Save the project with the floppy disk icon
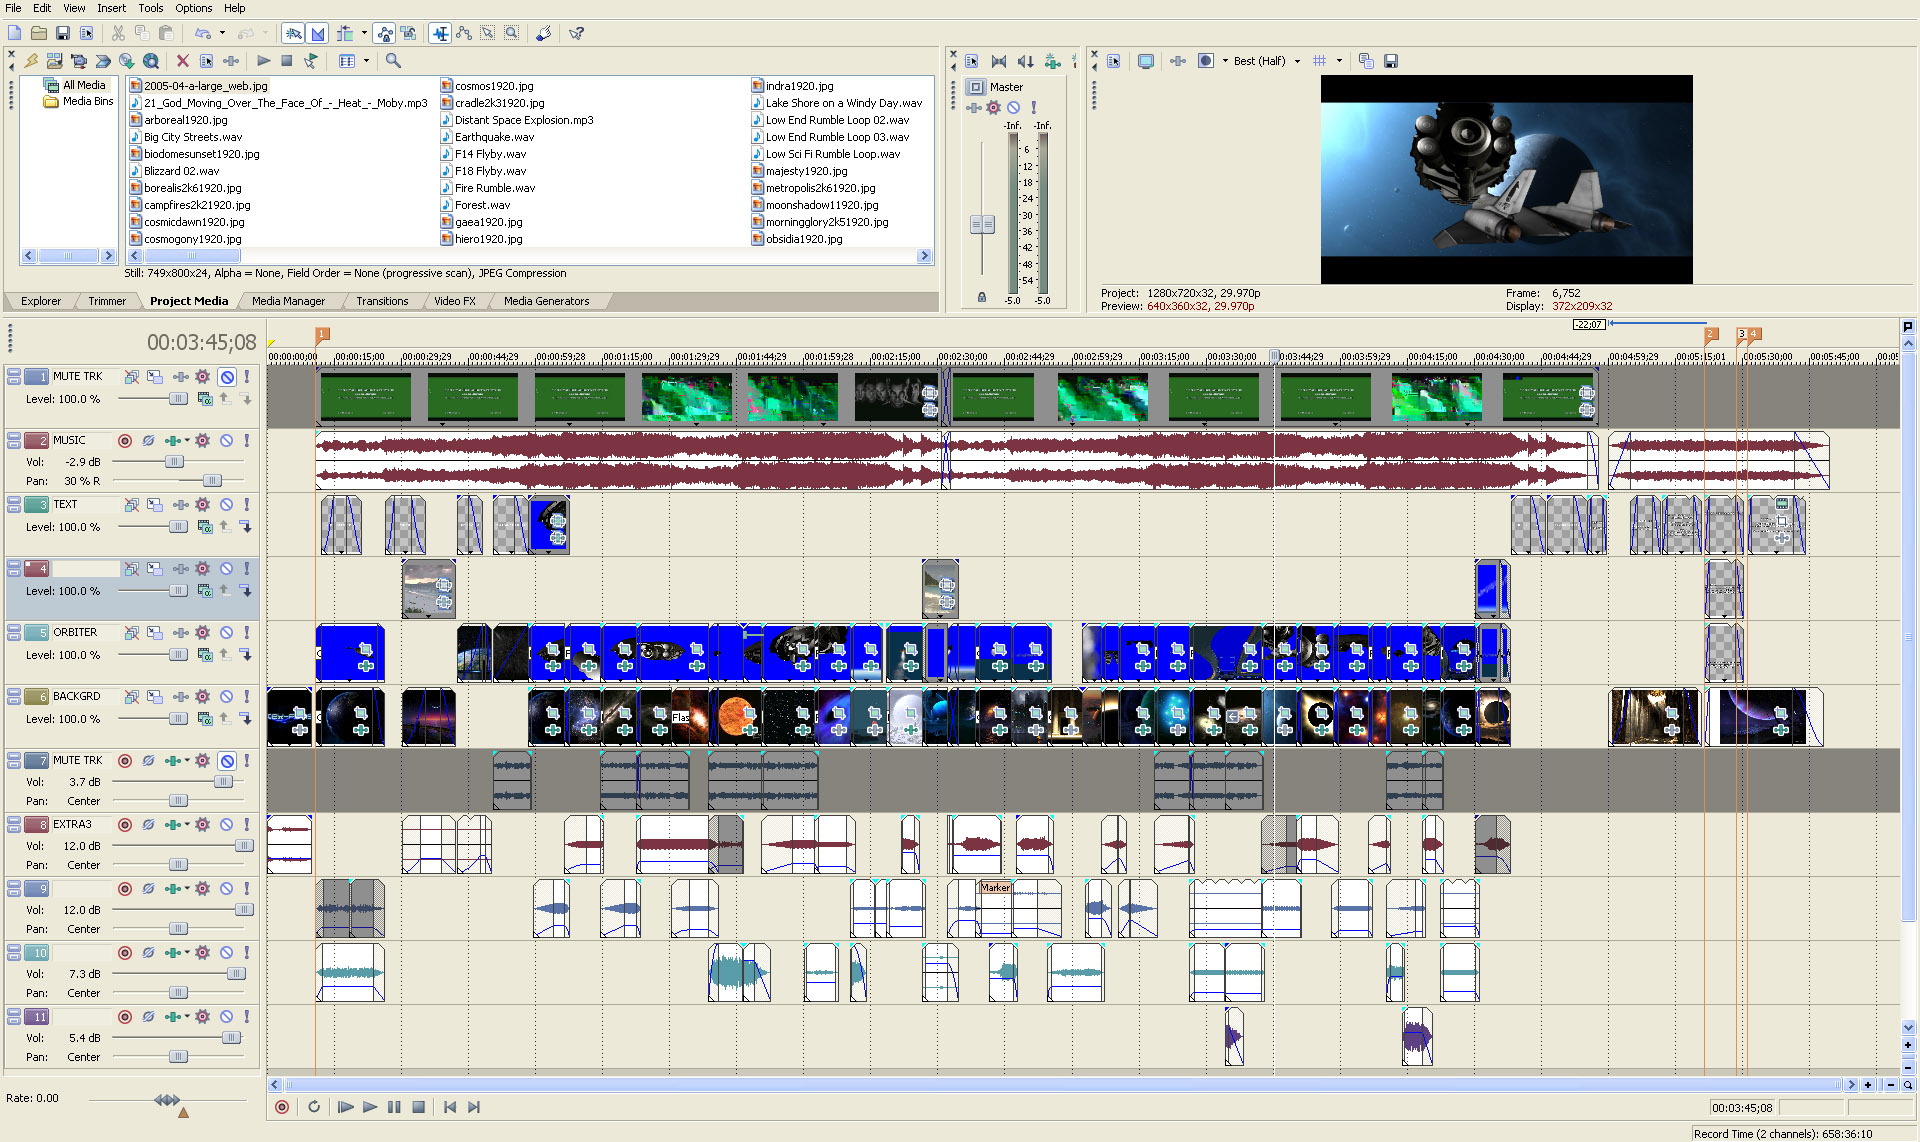 click(62, 33)
